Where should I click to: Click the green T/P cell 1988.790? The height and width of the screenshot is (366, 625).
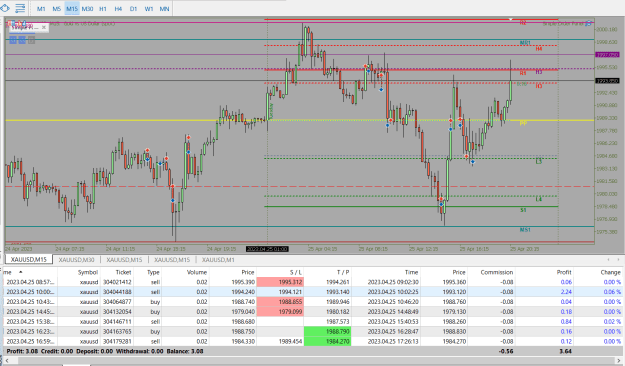point(327,332)
